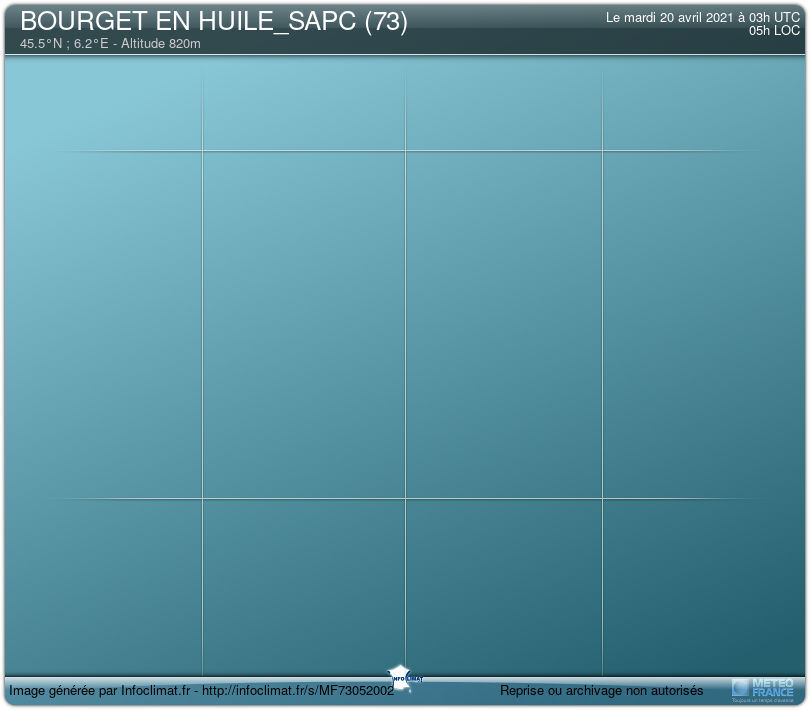Click the 'Reprise ou archivage non autorisés' notice
The width and height of the screenshot is (810, 710).
(601, 691)
